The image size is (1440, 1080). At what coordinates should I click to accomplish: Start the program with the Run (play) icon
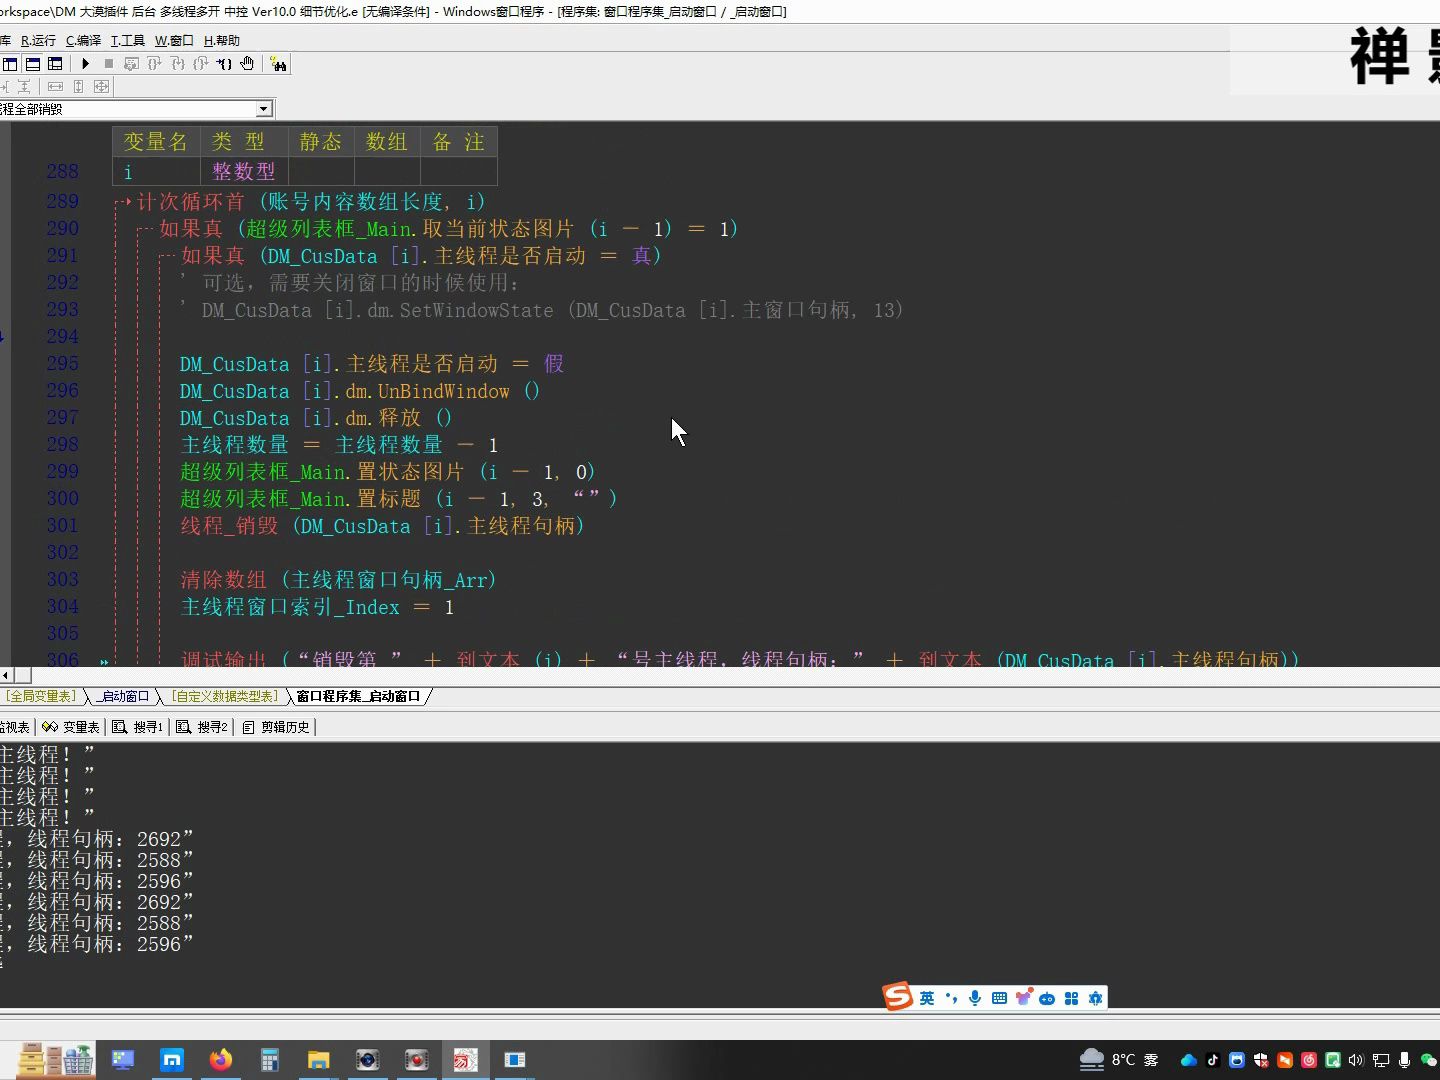86,63
